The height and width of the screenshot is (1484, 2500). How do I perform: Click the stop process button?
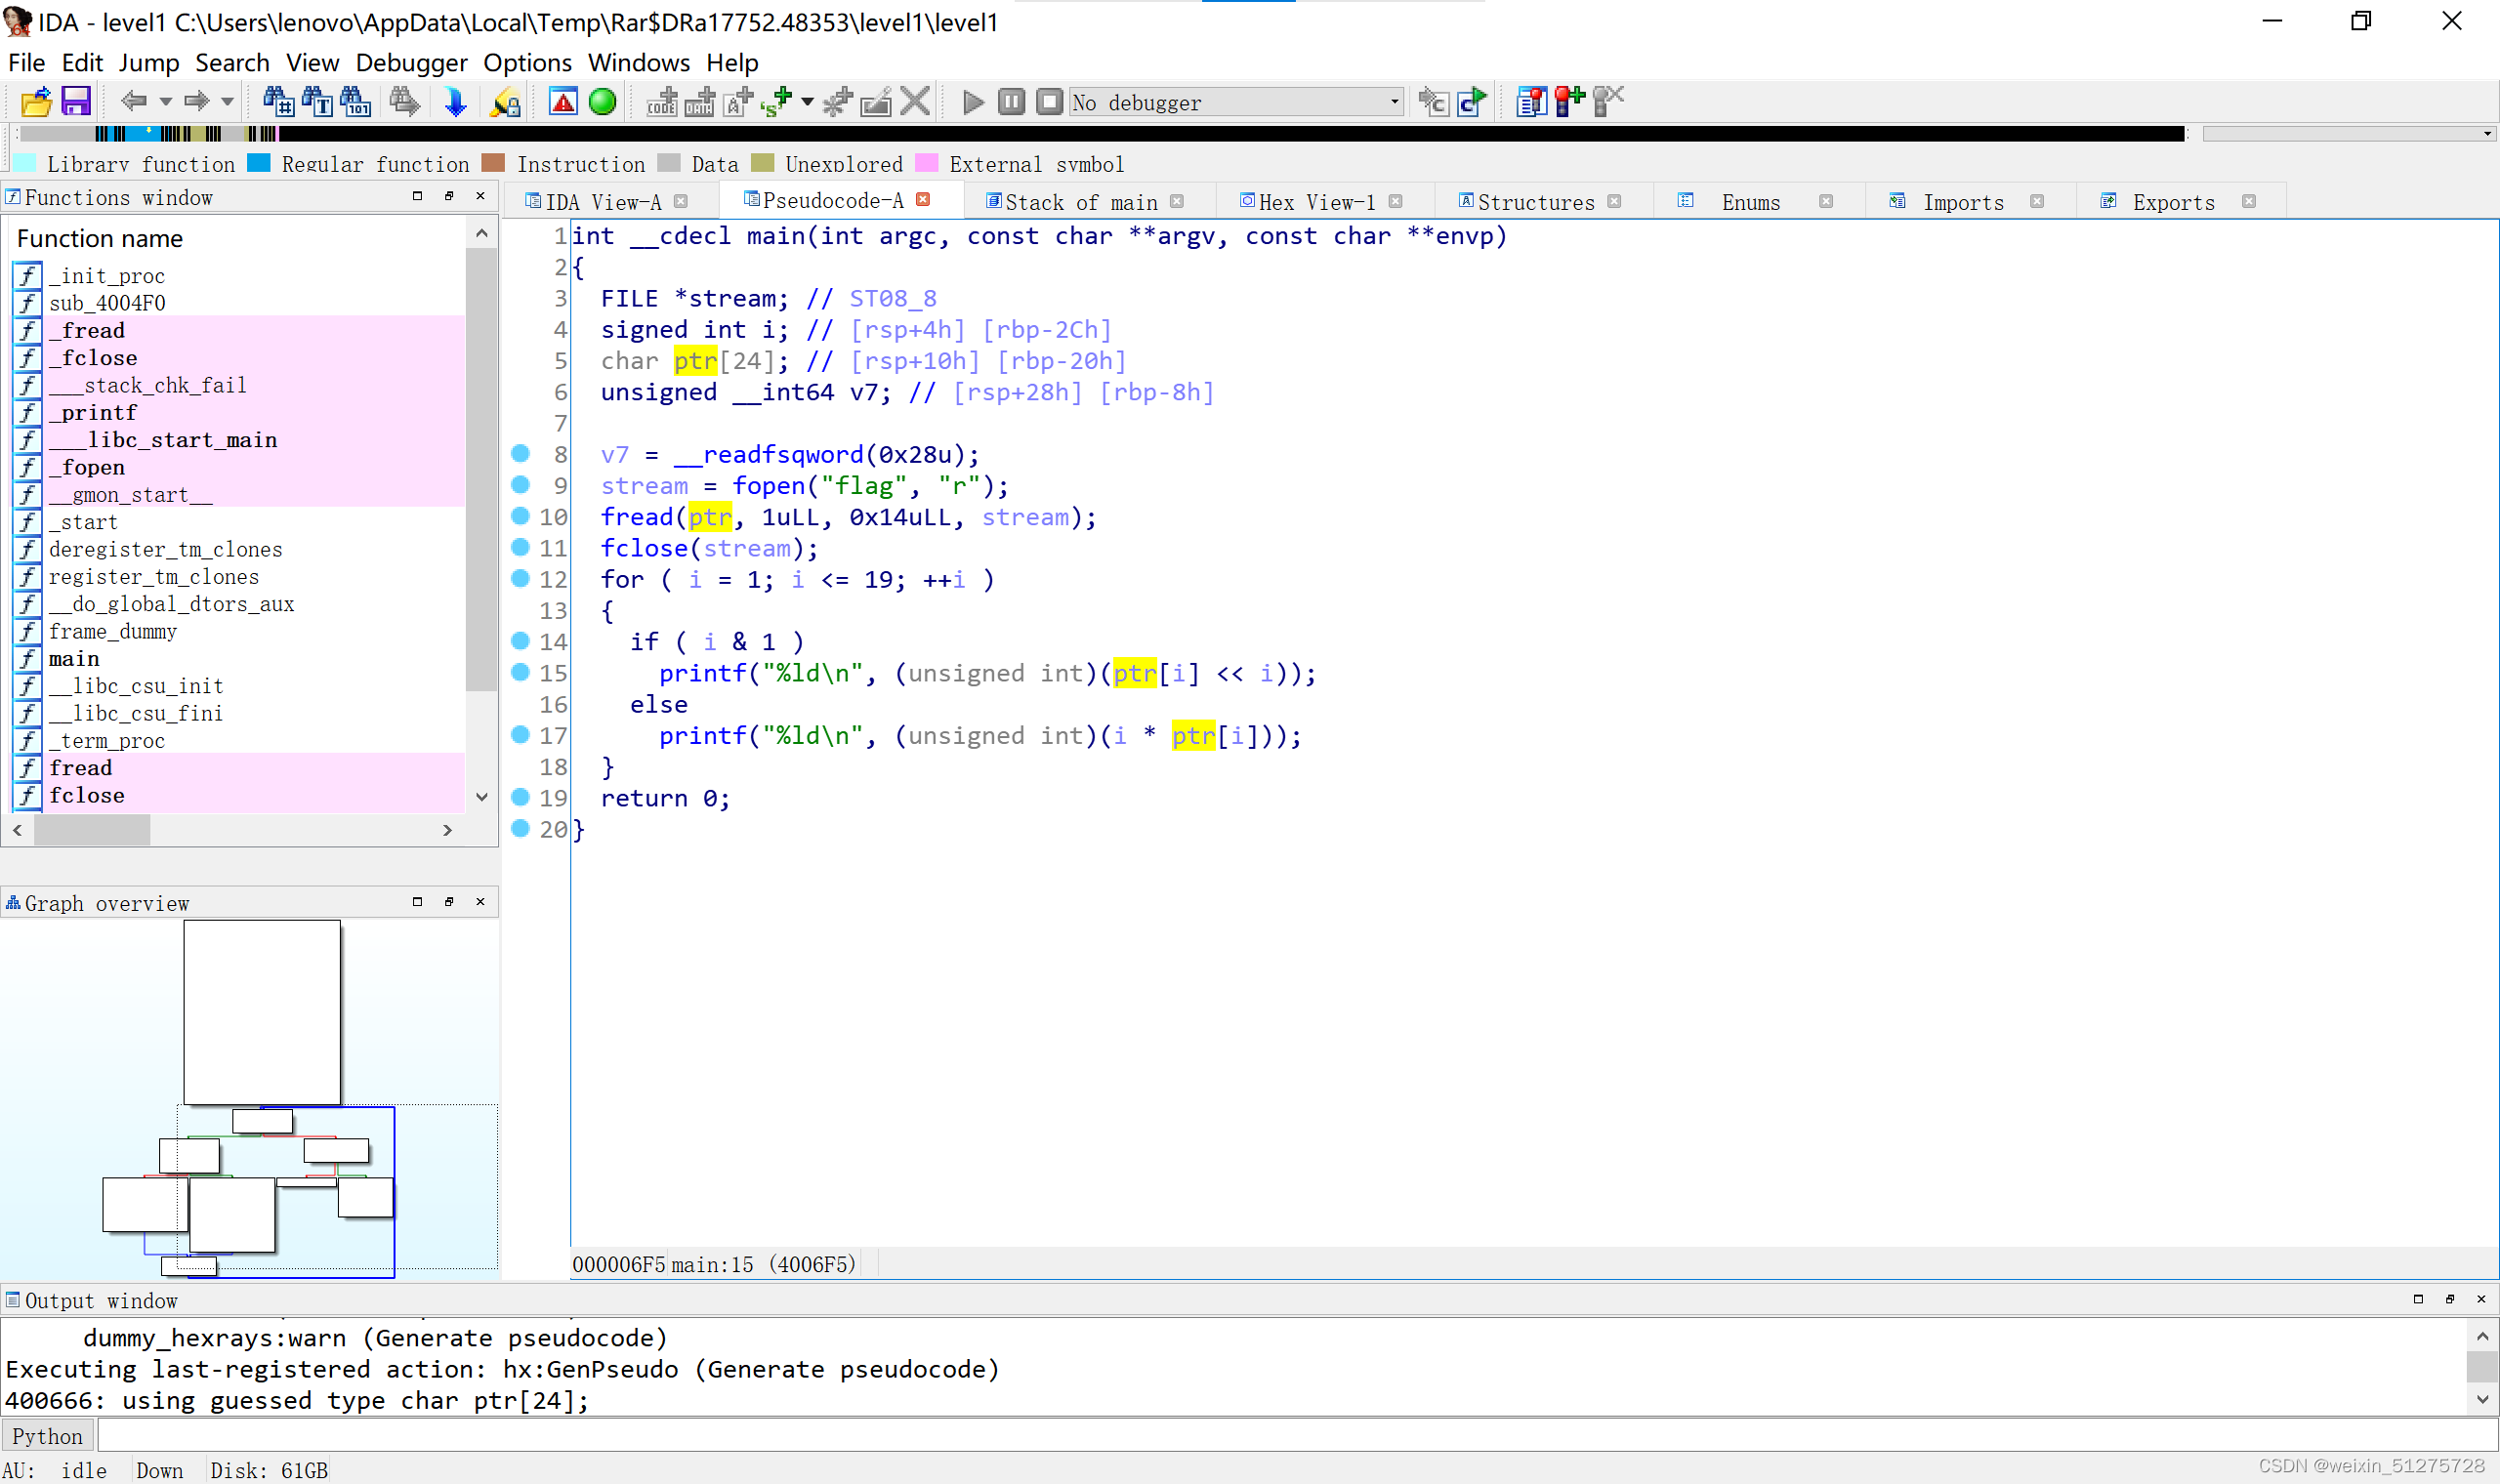1049,102
